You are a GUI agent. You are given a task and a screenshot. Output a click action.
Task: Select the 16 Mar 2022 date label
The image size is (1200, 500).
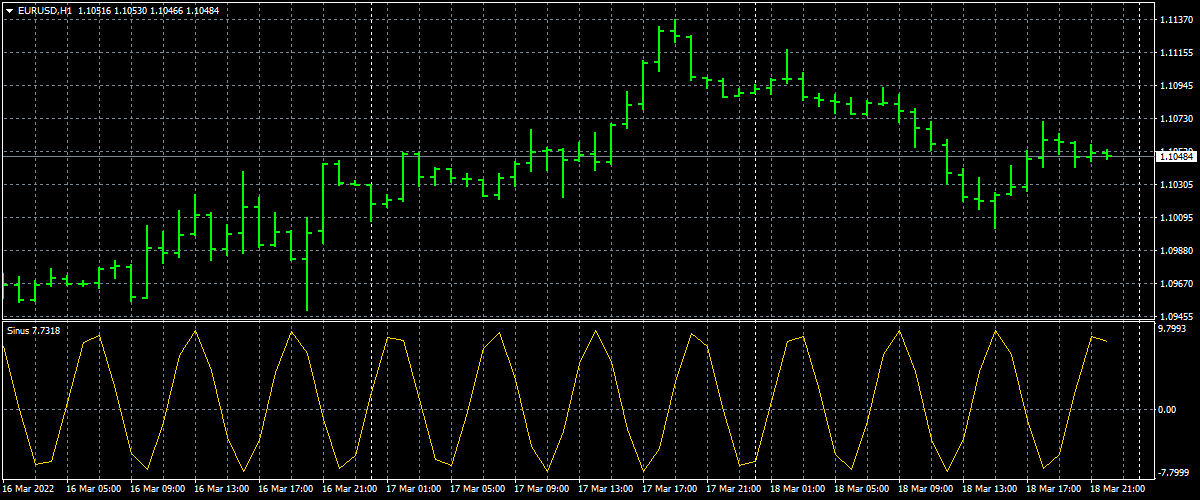point(27,490)
